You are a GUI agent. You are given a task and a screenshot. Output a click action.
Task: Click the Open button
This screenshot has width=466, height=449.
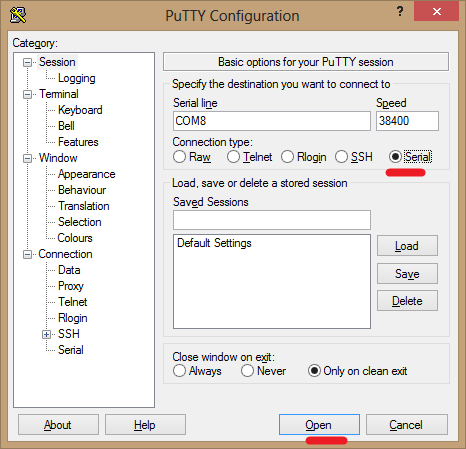click(x=319, y=425)
